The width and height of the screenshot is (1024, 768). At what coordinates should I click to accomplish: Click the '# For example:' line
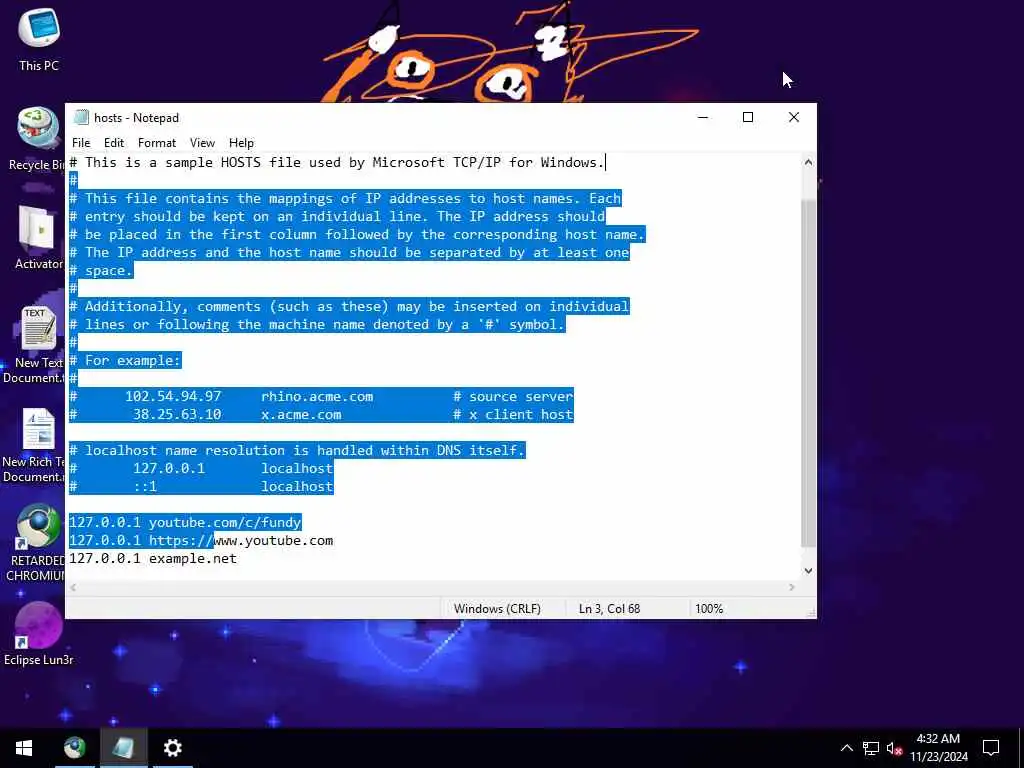pos(125,360)
